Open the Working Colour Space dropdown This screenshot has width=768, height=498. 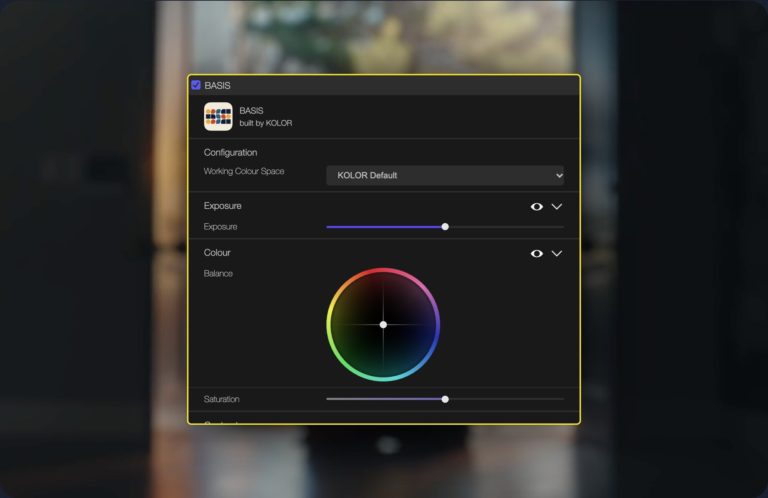(445, 175)
